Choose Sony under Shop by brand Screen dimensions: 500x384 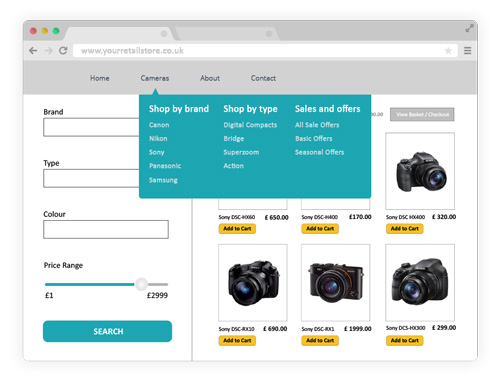point(156,152)
